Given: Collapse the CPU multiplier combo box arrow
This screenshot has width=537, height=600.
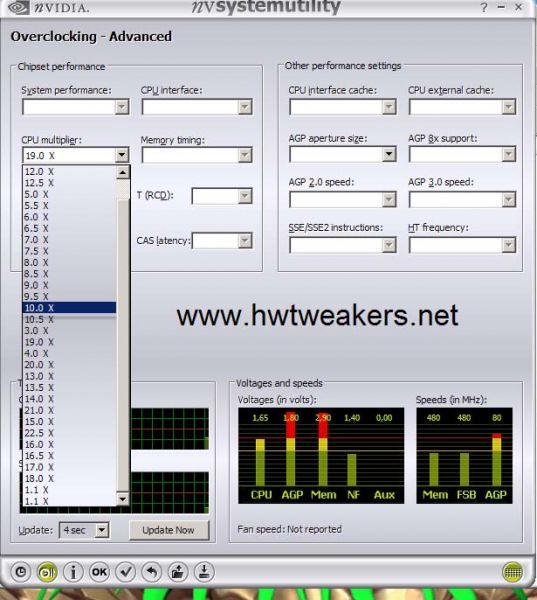Looking at the screenshot, I should pyautogui.click(x=122, y=155).
